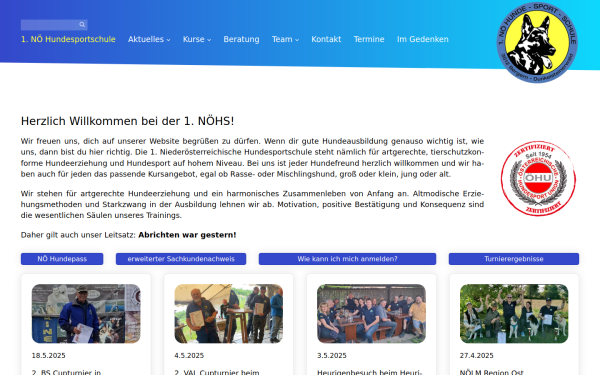Open the 1. NÖ Hundesportschule home link
The height and width of the screenshot is (375, 600).
click(68, 39)
